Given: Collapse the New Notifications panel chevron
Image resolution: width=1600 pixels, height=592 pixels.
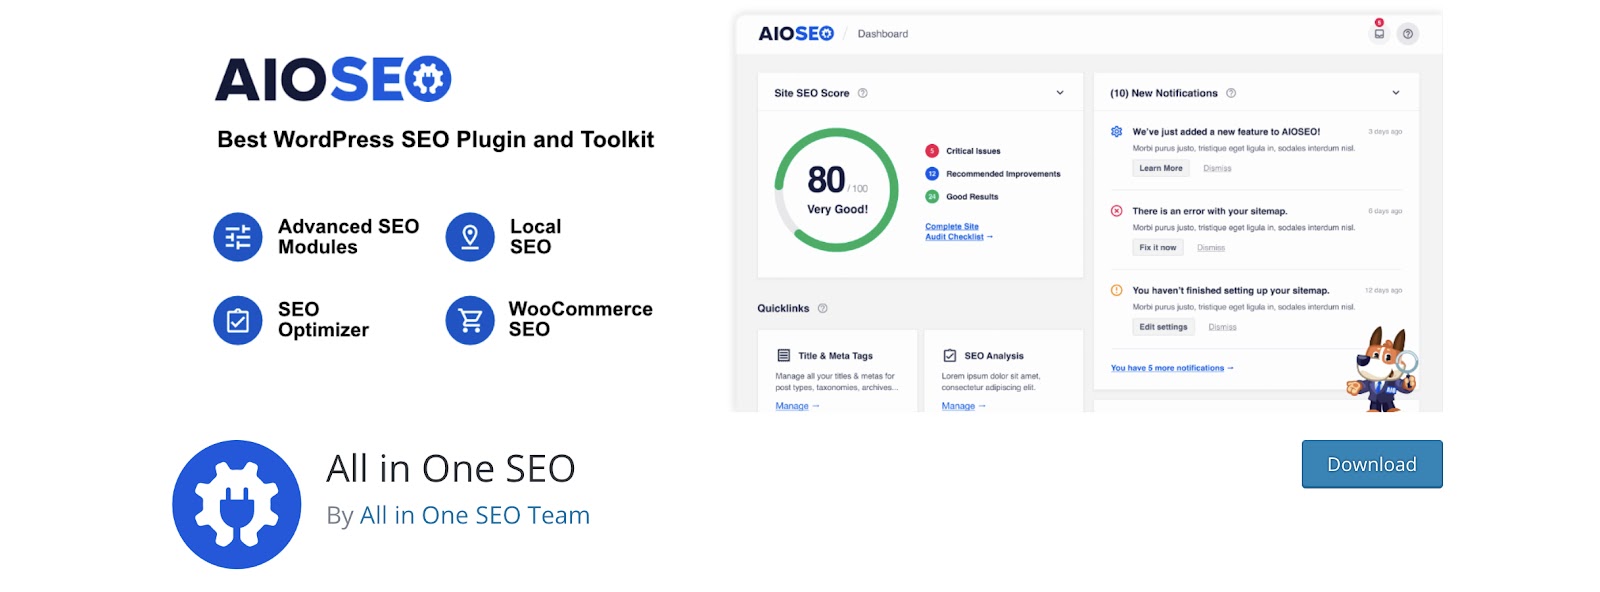Looking at the screenshot, I should [x=1396, y=93].
